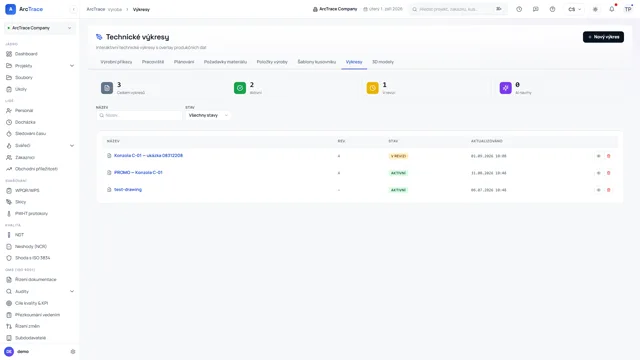Switch to the Výrobní příkazy tab

point(116,62)
